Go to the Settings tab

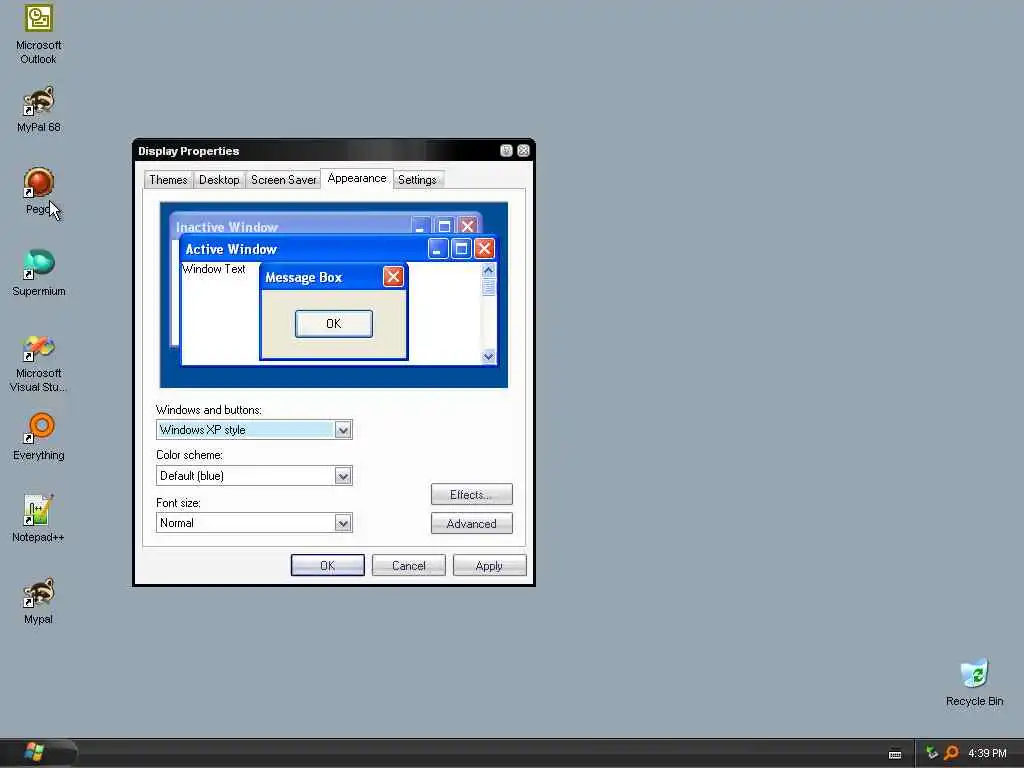pyautogui.click(x=417, y=180)
